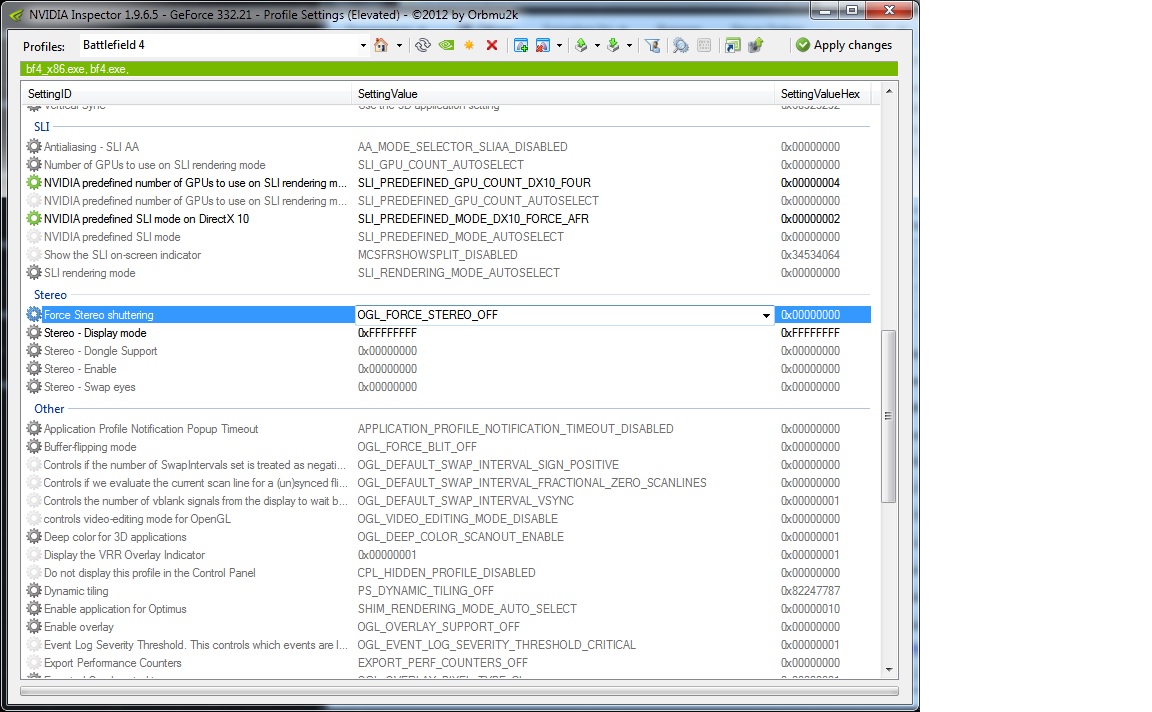Viewport: 1152px width, 712px height.
Task: Select Display the VRR Overlay Indicator row
Action: [447, 555]
